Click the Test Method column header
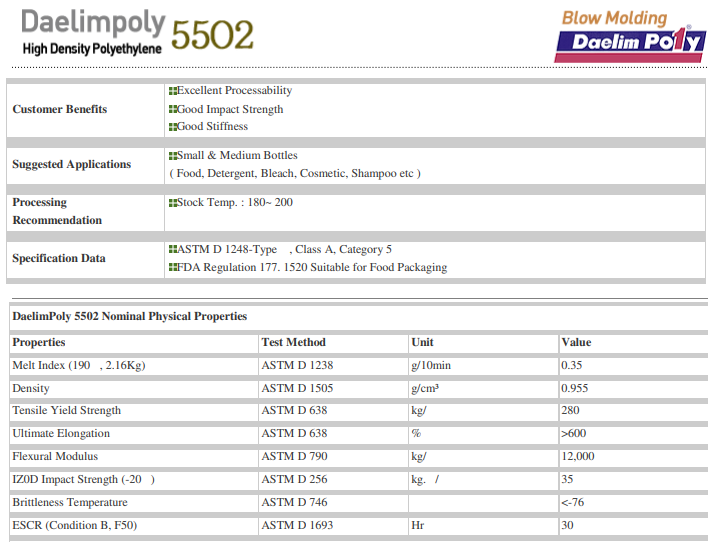This screenshot has width=708, height=542. click(293, 342)
